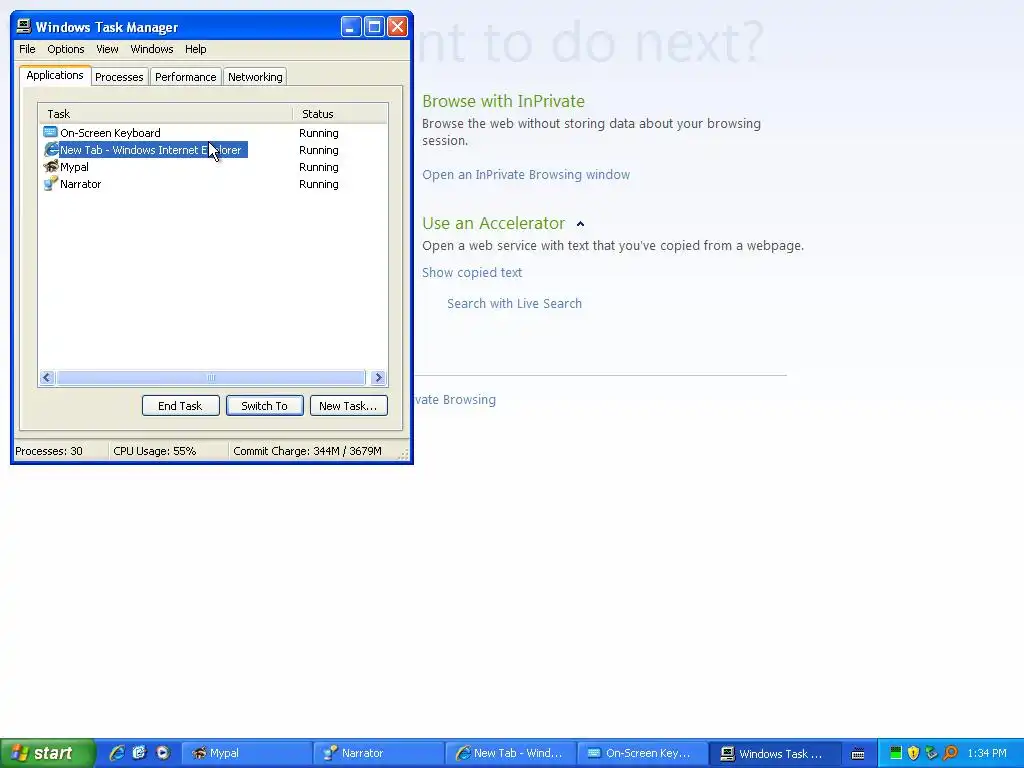Click the Windows Task Manager taskbar button
The width and height of the screenshot is (1024, 768).
pos(775,753)
